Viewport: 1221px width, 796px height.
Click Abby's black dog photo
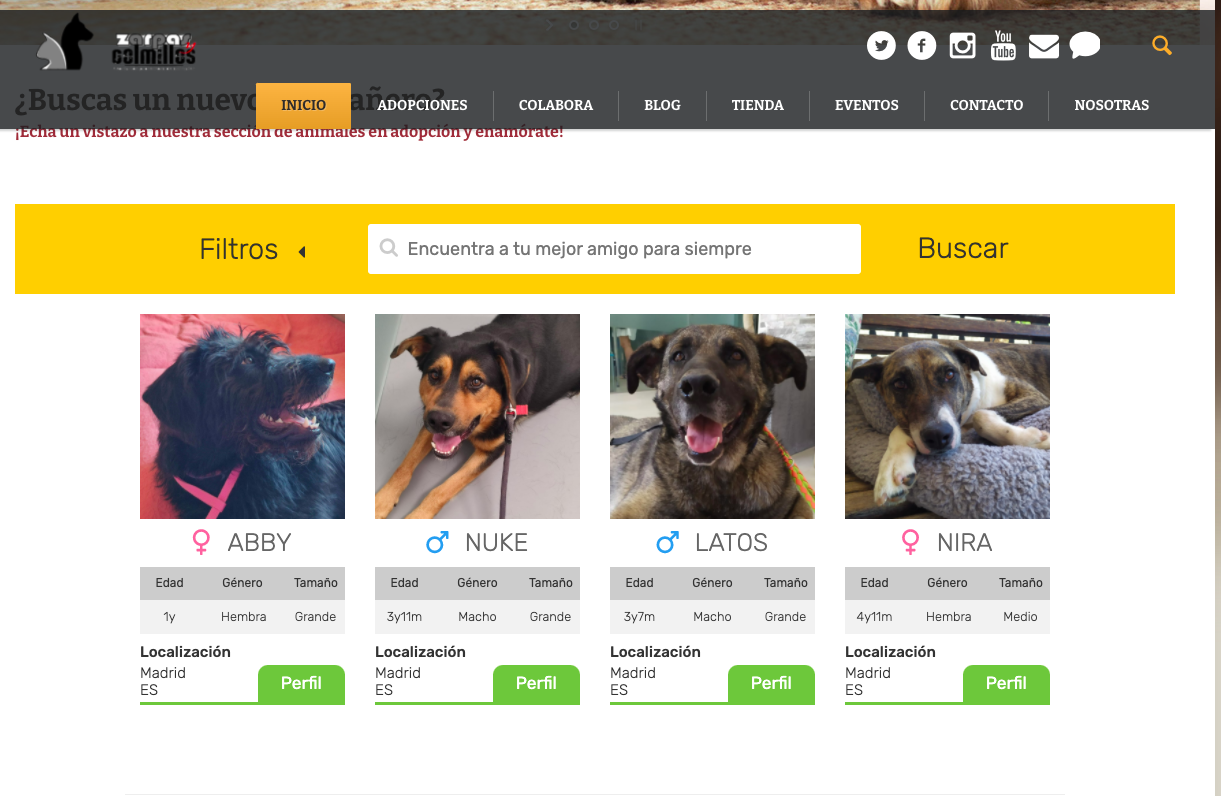click(x=242, y=416)
